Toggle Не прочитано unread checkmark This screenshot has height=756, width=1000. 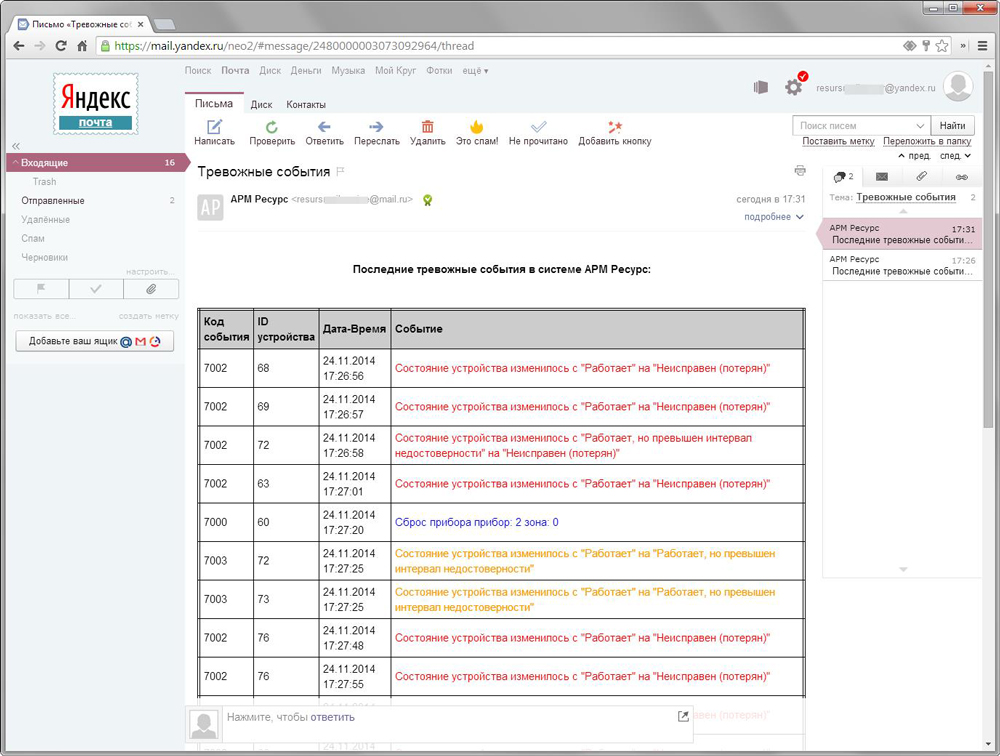538,128
